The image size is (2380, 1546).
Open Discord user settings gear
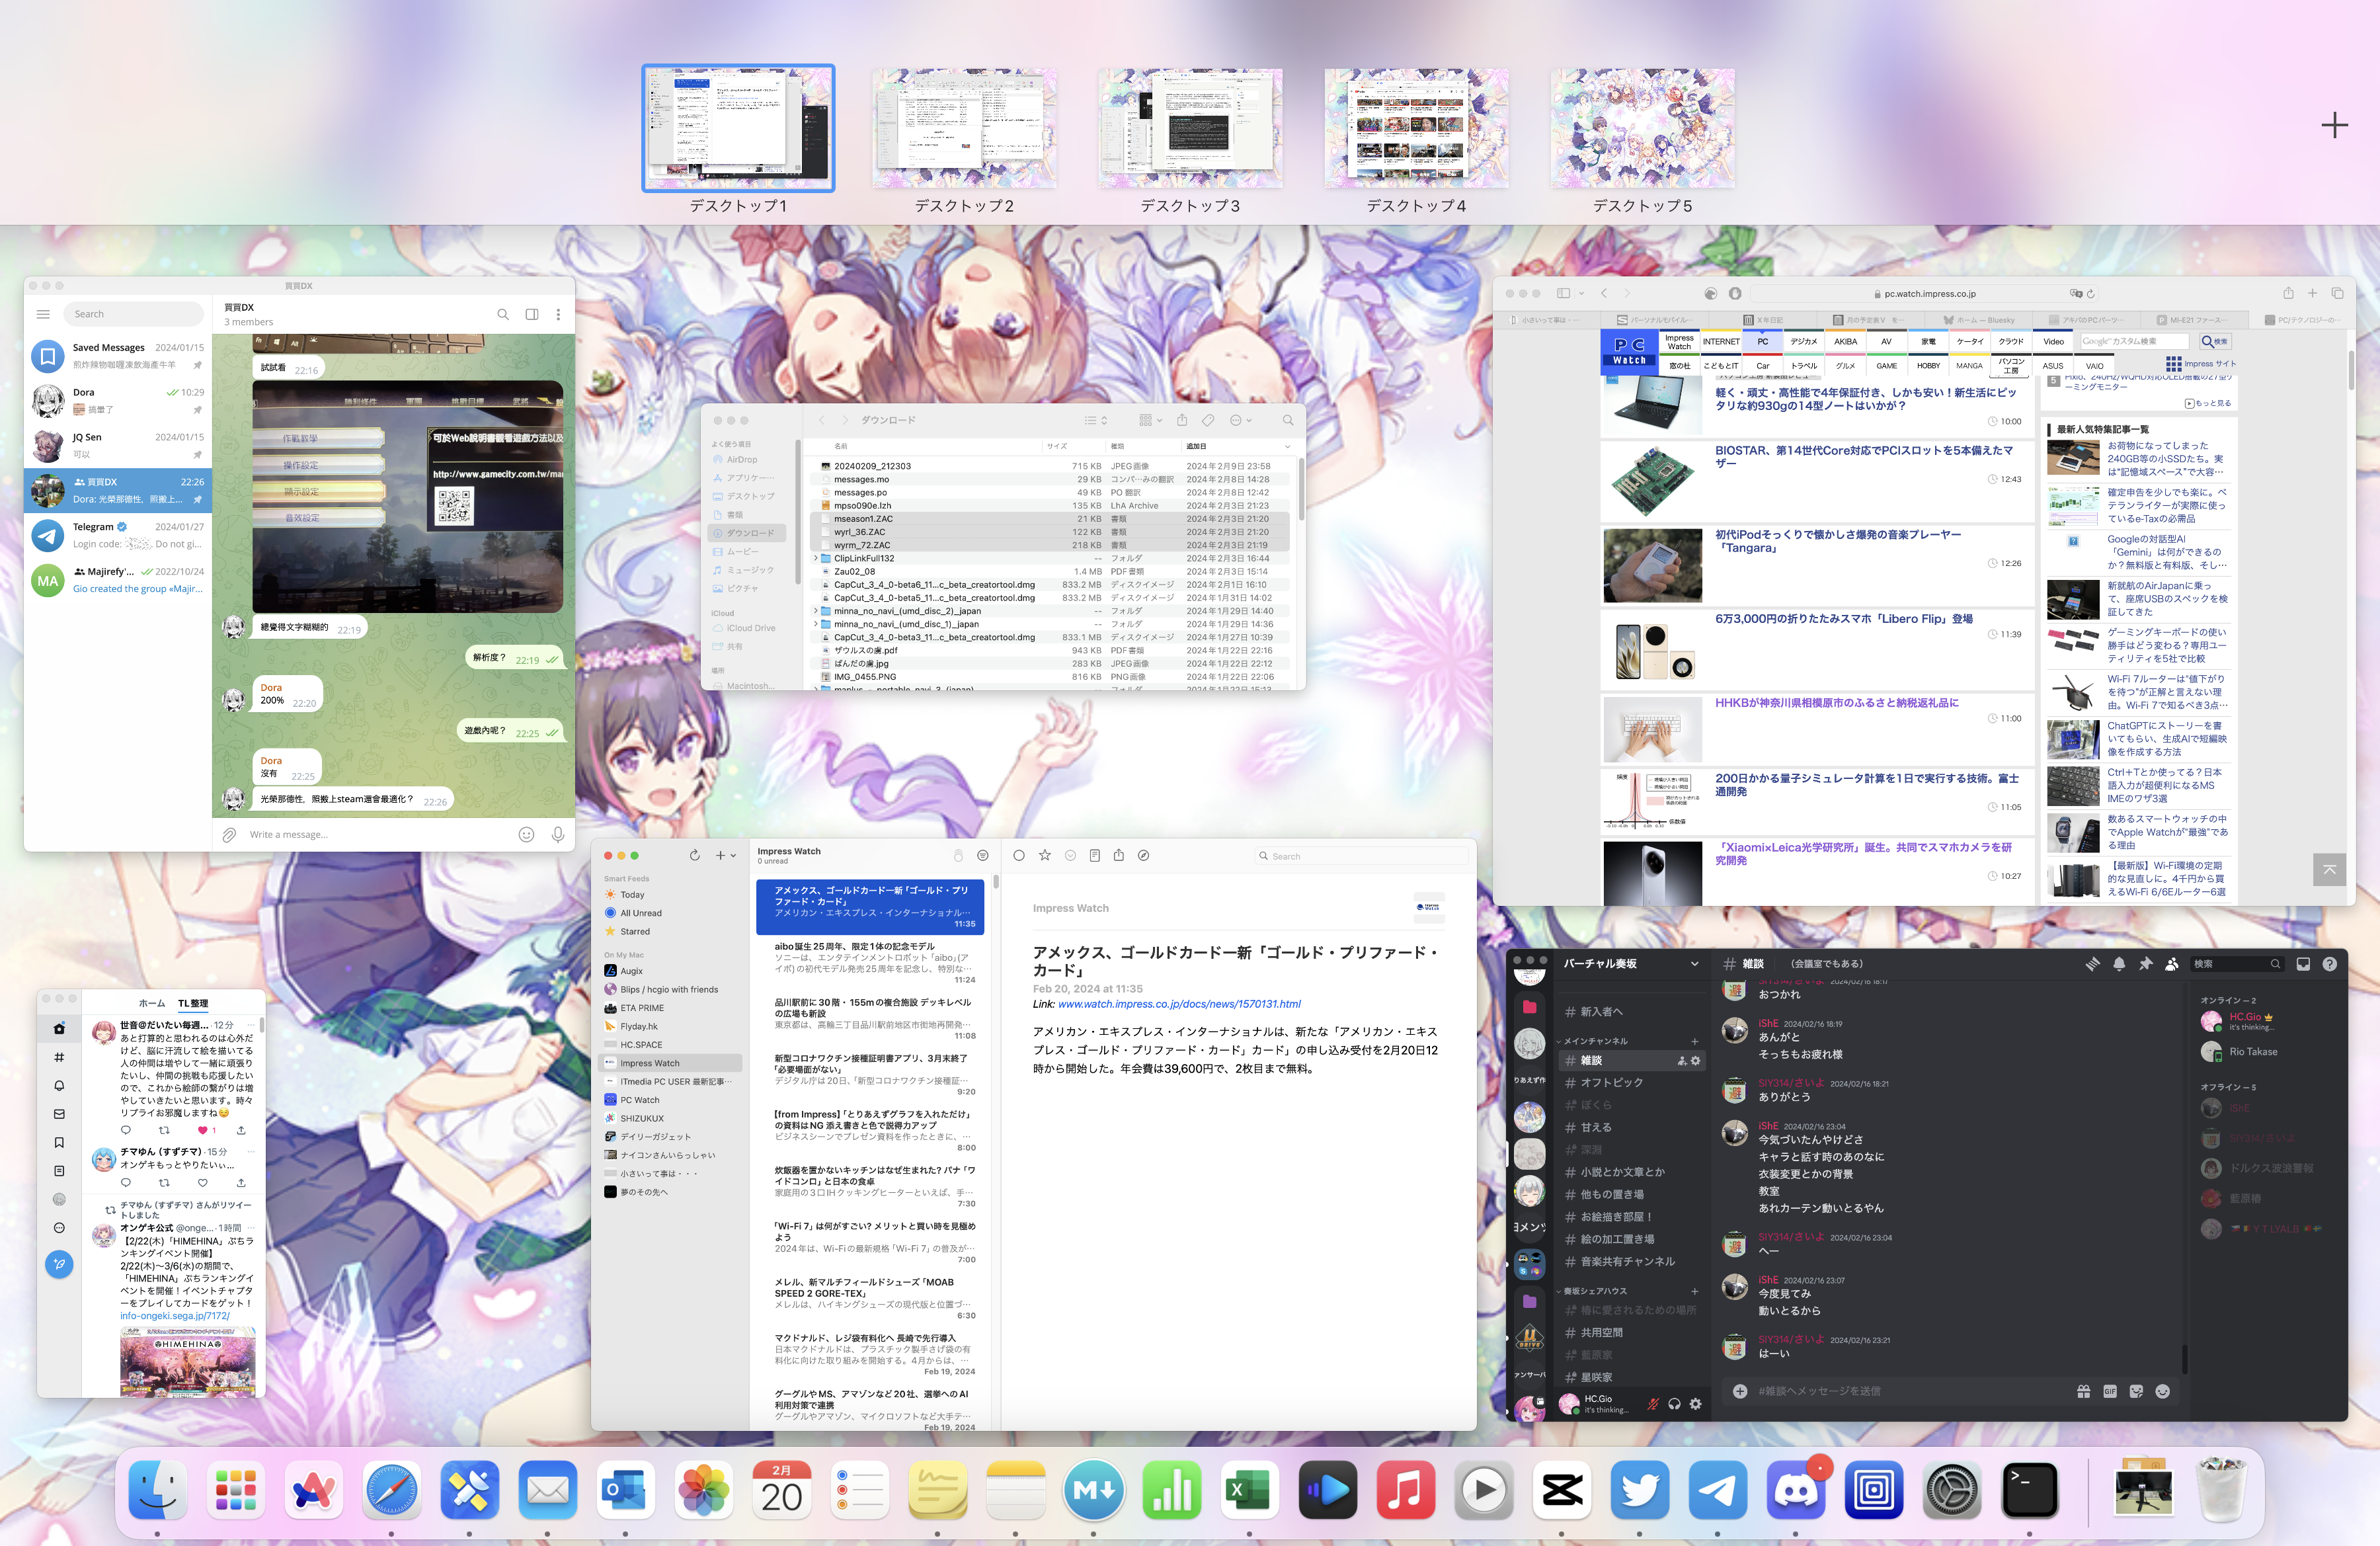(x=1695, y=1404)
